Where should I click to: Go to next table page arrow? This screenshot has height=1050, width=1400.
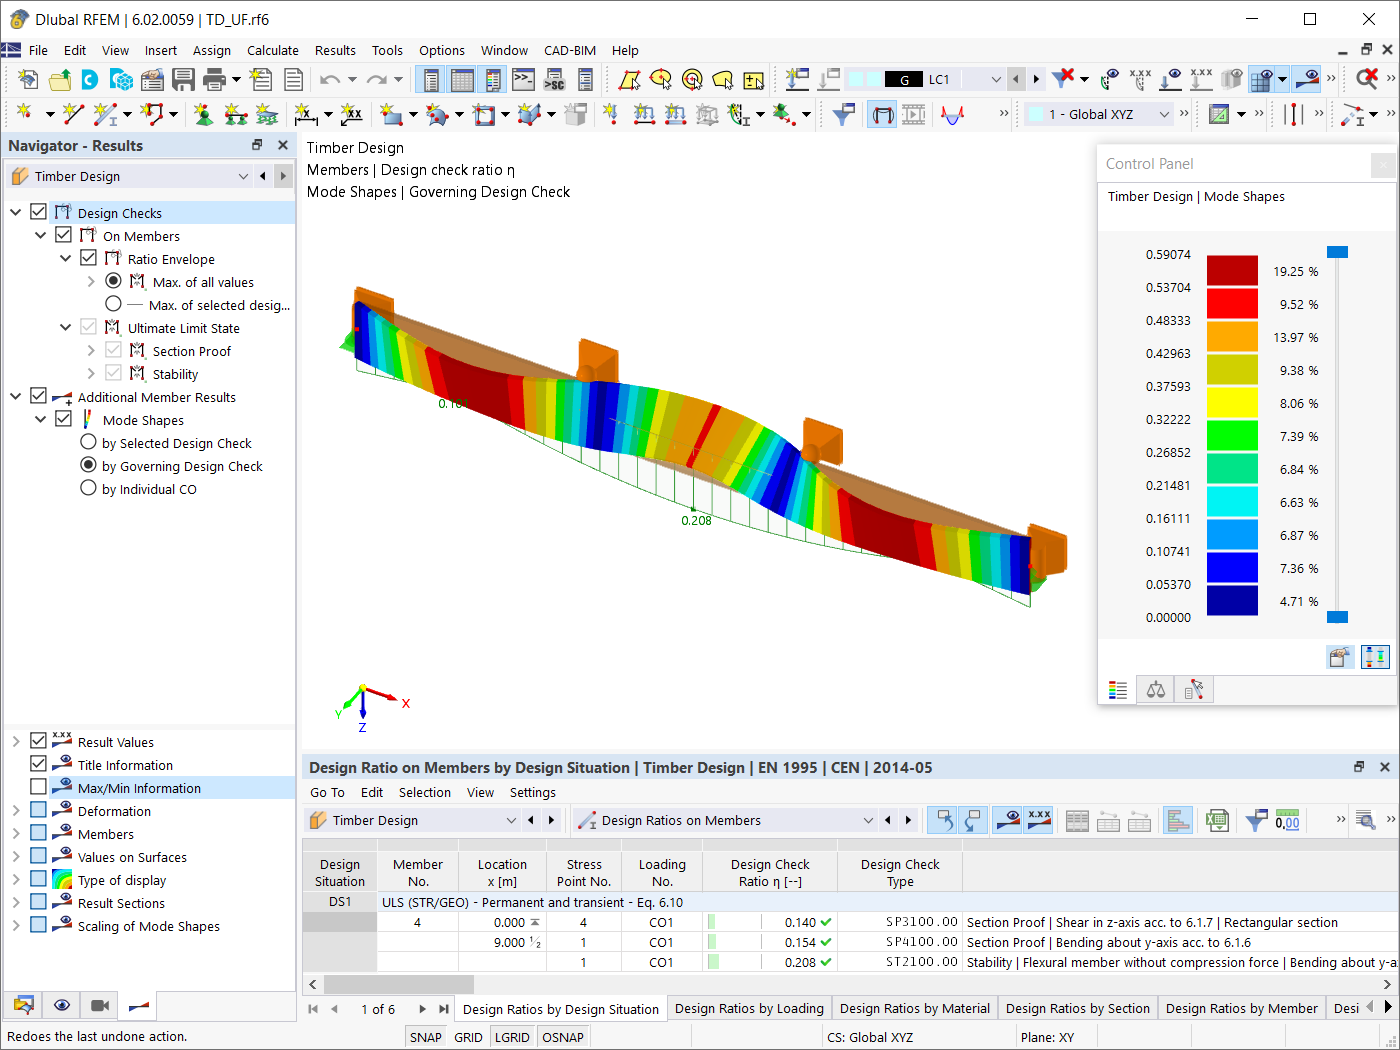tap(422, 1009)
